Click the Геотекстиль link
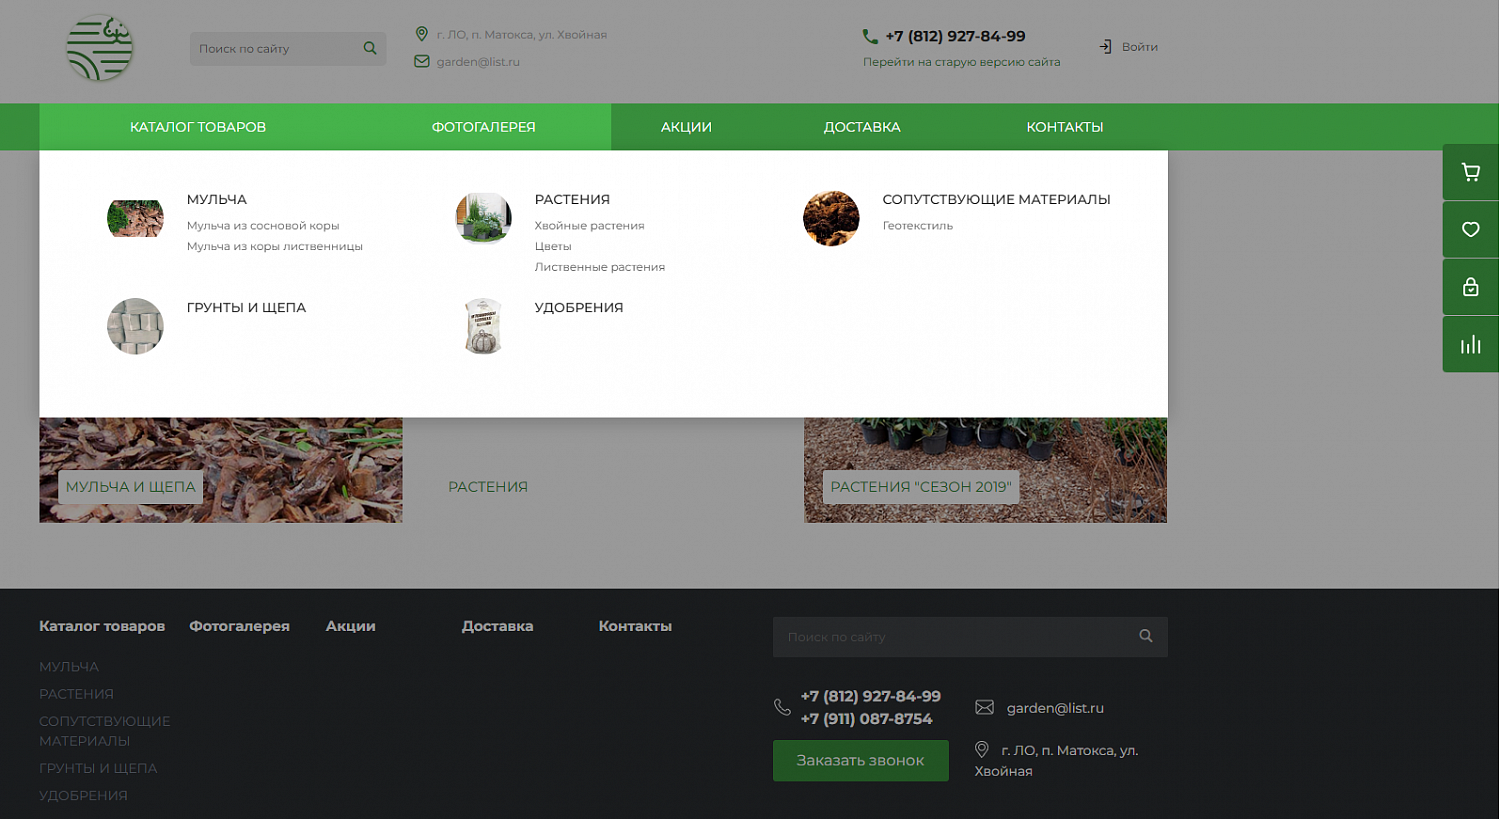Screen dimensions: 1500x819 pyautogui.click(x=917, y=226)
